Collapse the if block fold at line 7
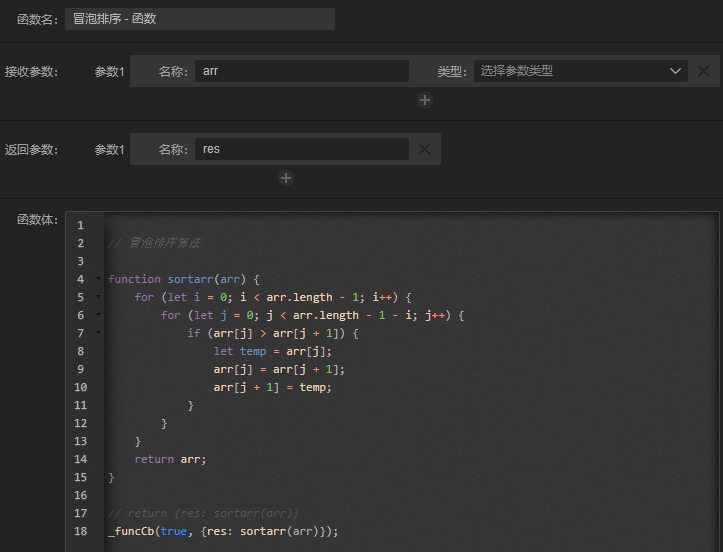 [x=98, y=333]
